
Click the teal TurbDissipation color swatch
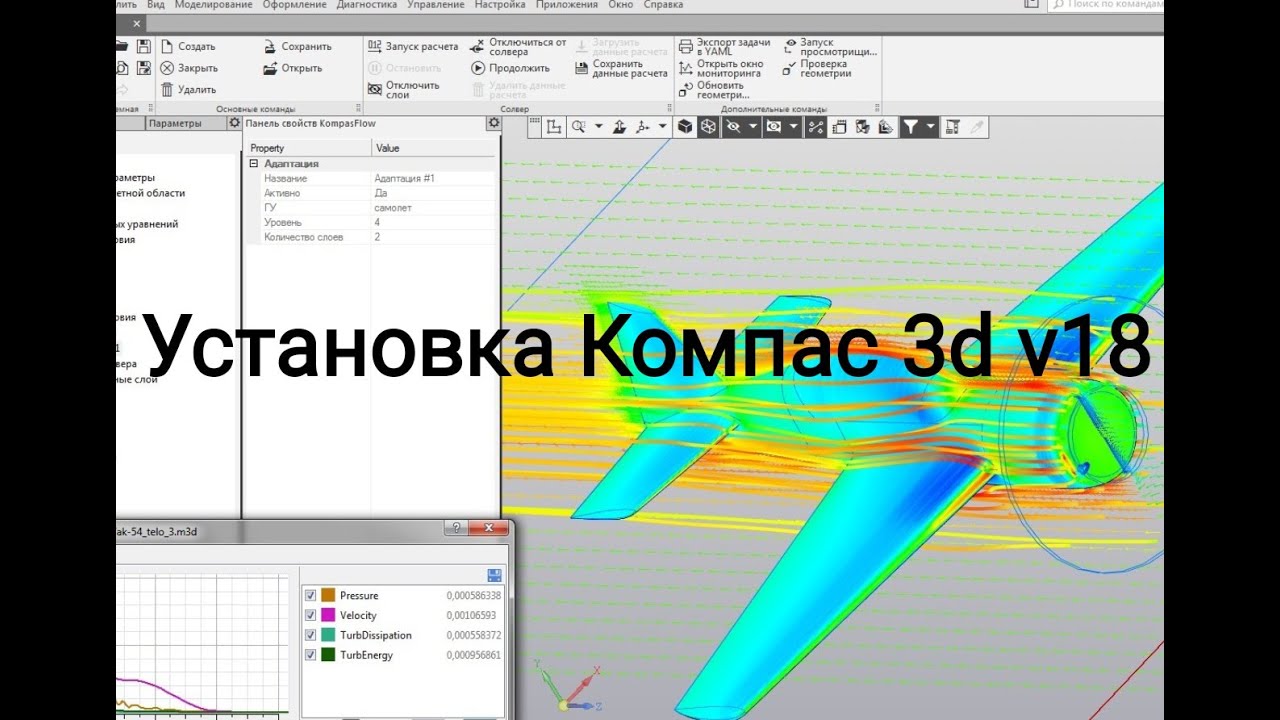point(328,635)
